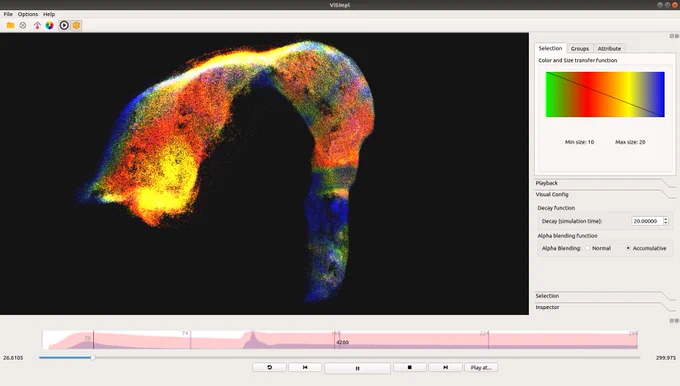Toggle the orange gear settings icon

tap(76, 26)
